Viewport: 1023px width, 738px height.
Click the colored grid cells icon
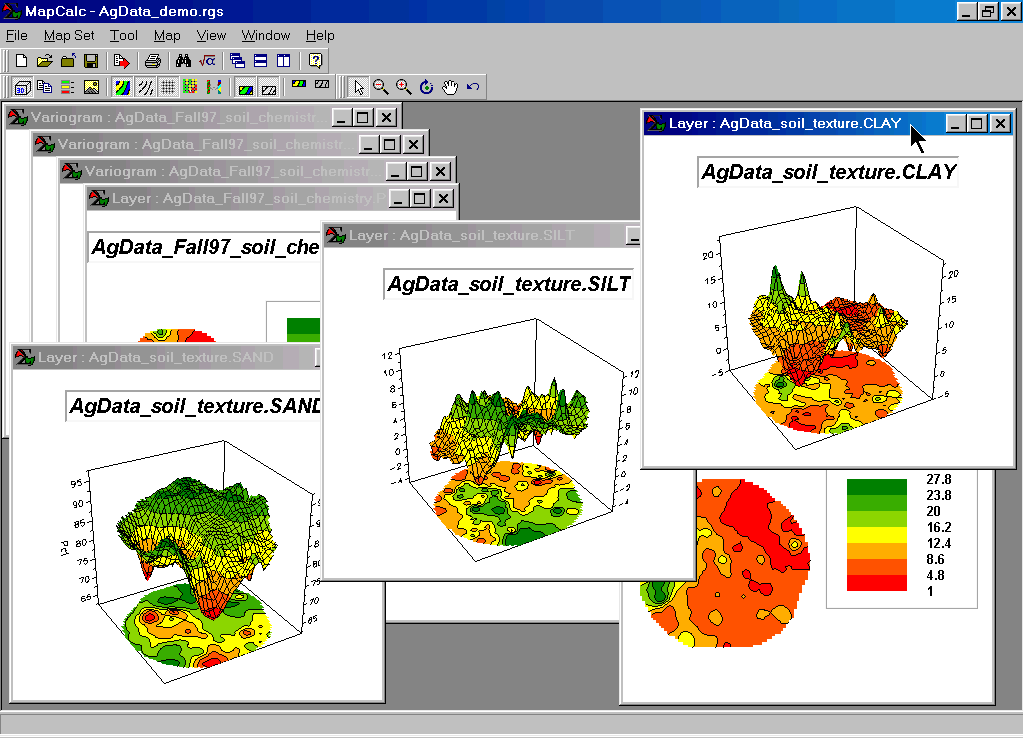point(191,87)
